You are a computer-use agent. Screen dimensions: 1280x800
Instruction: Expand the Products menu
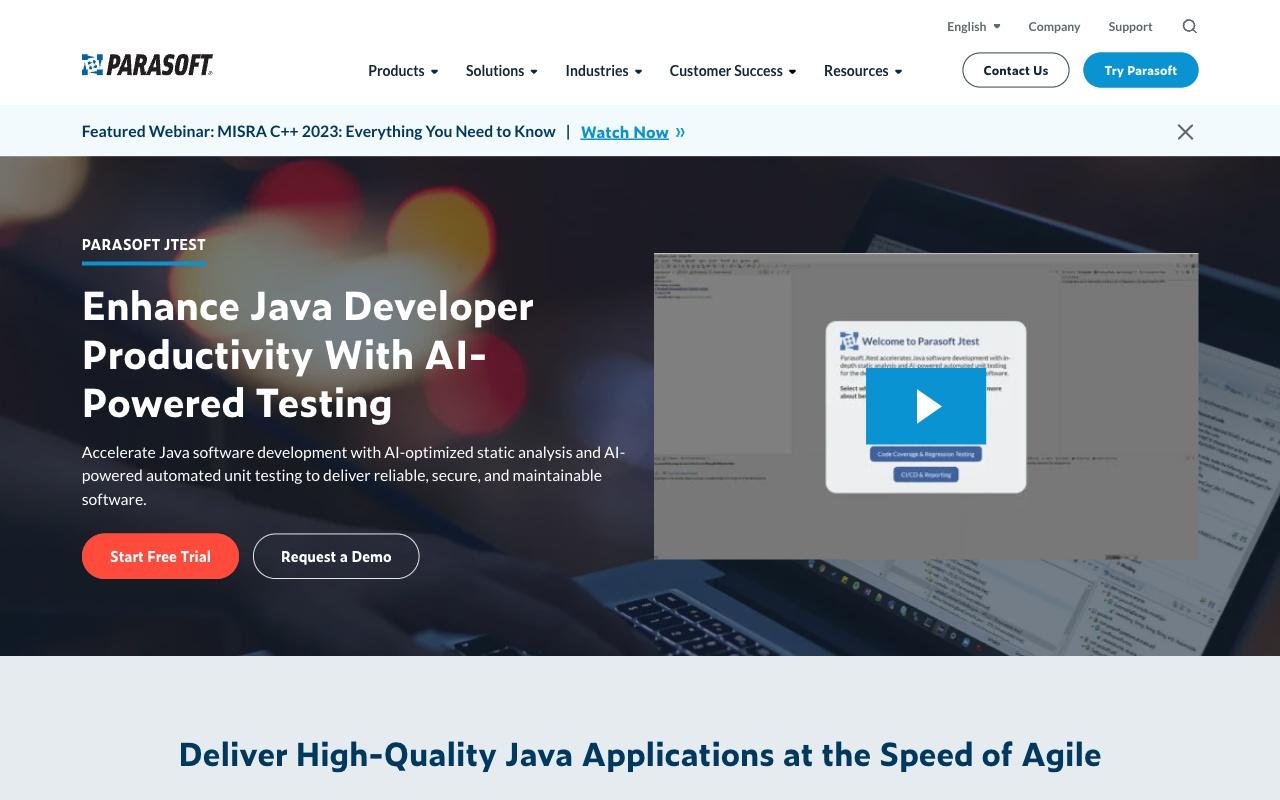click(x=403, y=71)
